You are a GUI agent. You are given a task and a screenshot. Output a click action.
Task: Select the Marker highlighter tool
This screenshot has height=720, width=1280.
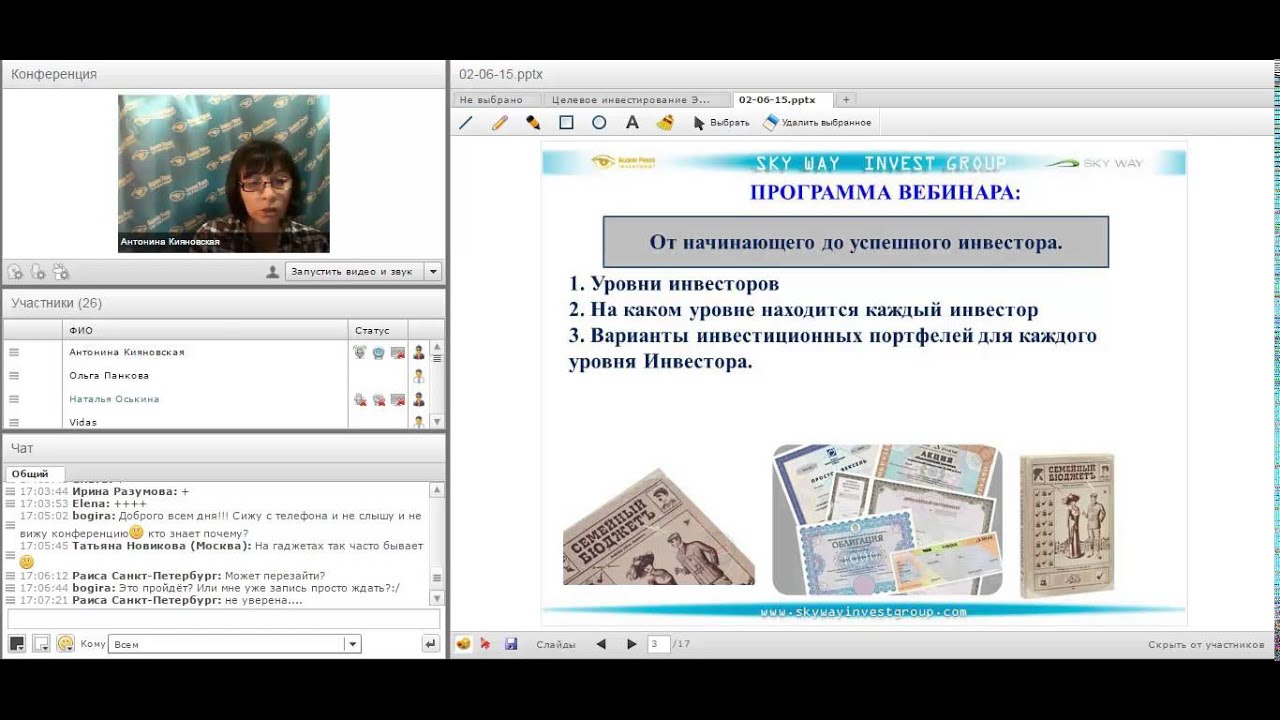tap(533, 123)
